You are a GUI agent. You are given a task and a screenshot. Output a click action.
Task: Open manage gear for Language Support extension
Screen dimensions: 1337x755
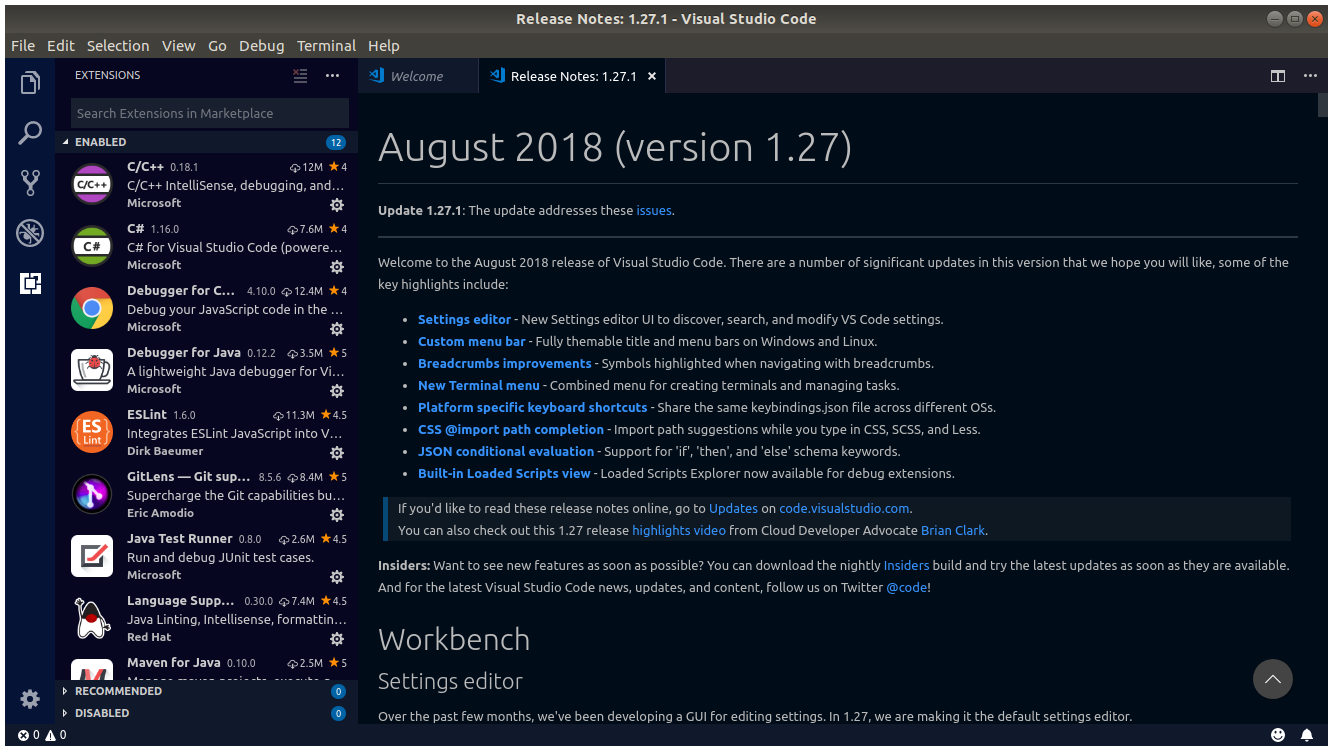(x=337, y=639)
